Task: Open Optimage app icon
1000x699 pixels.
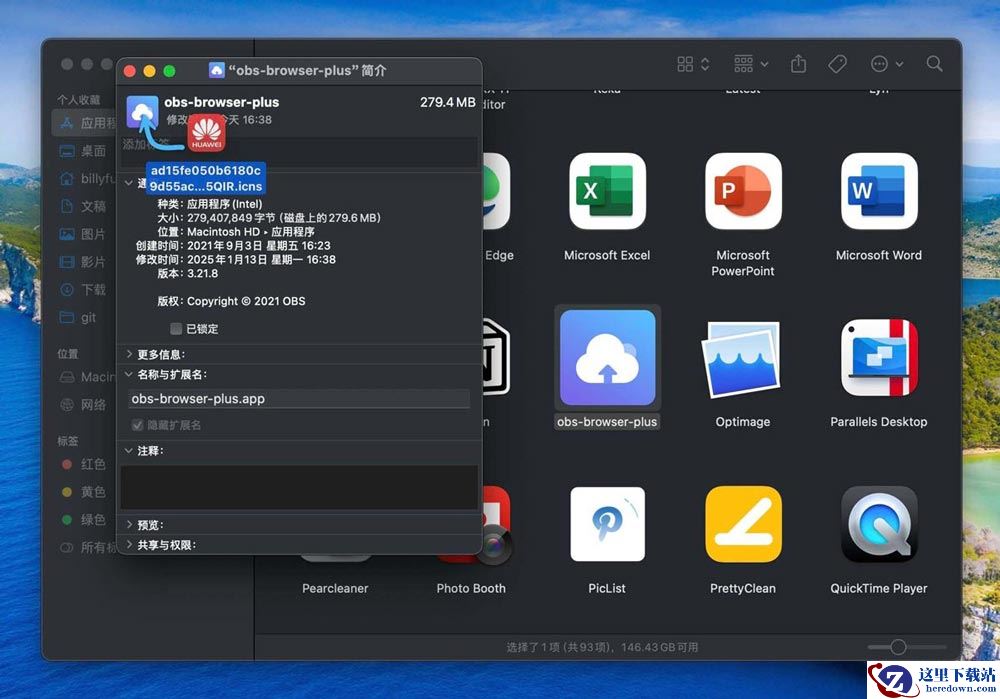Action: pyautogui.click(x=743, y=359)
